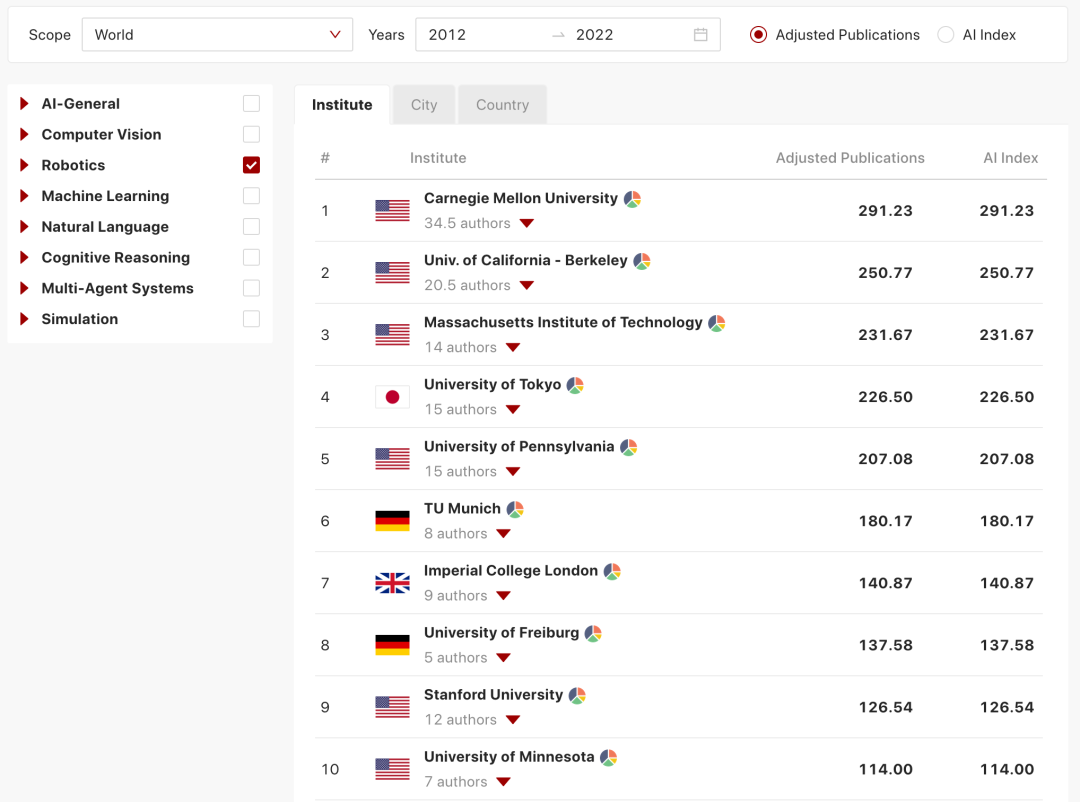Select the Adjusted Publications radio button

[758, 34]
